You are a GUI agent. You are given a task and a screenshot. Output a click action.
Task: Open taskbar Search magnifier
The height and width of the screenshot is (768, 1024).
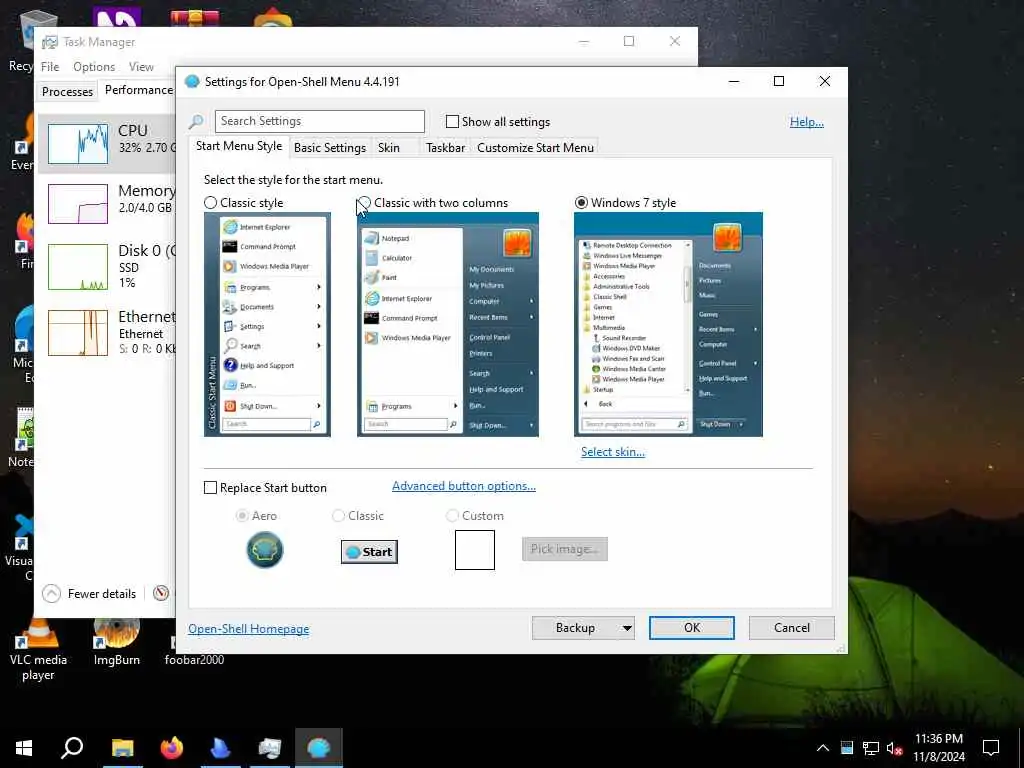click(x=72, y=748)
